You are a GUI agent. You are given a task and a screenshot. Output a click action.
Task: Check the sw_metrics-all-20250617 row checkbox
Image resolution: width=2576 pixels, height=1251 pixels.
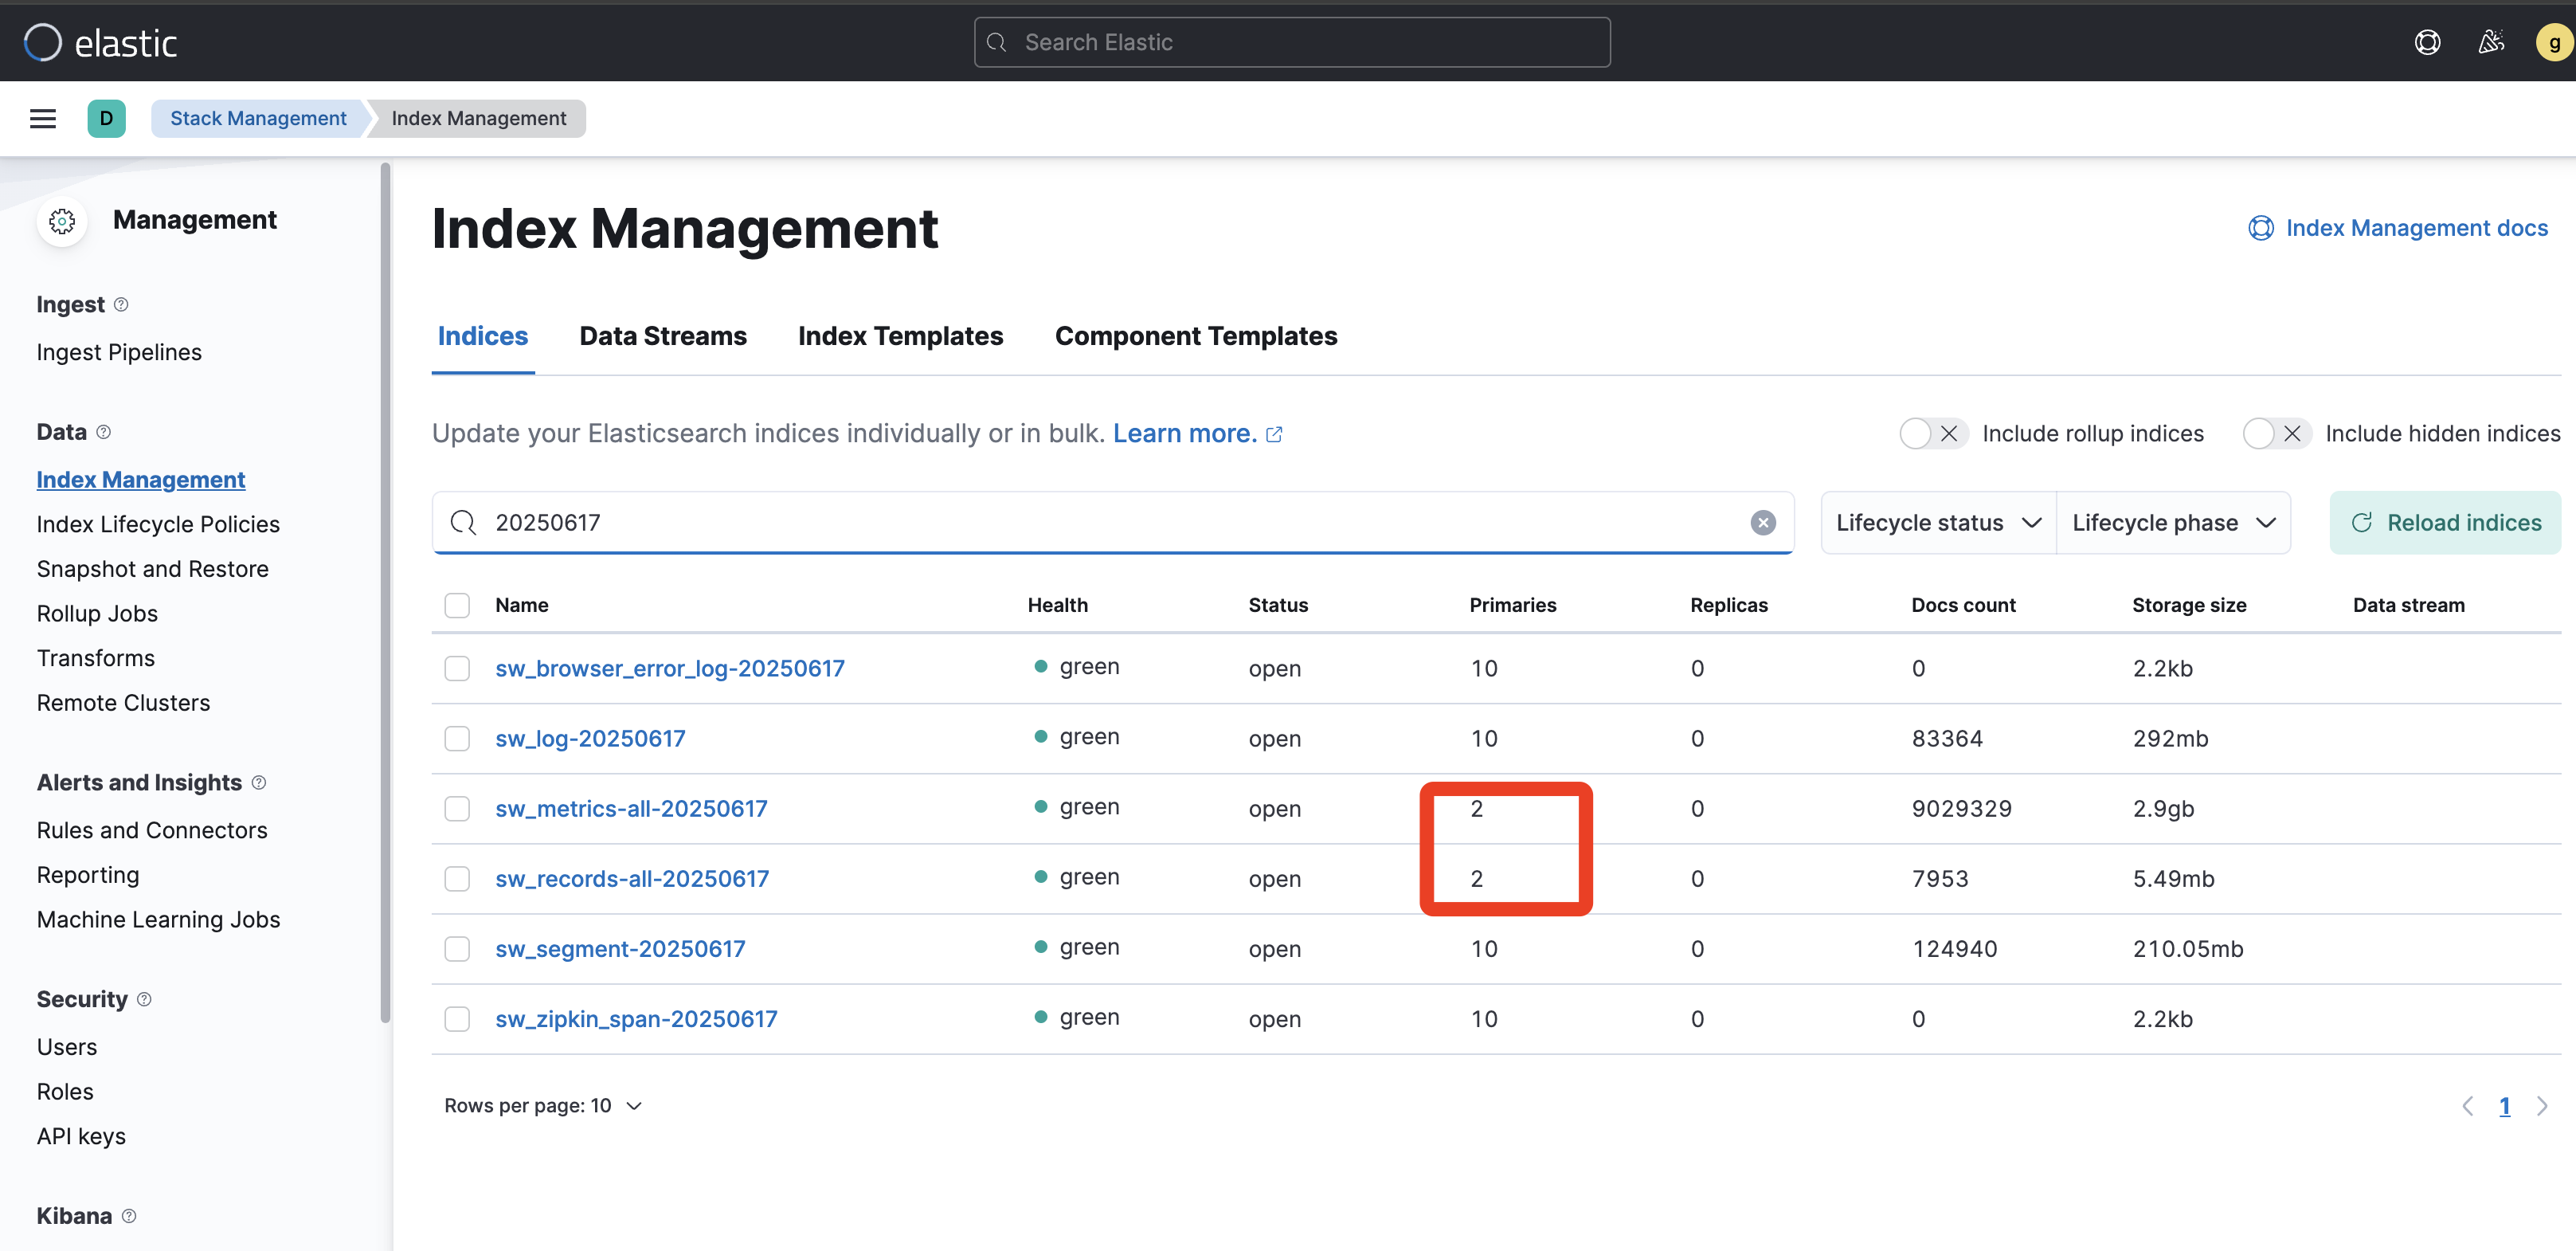[x=457, y=808]
